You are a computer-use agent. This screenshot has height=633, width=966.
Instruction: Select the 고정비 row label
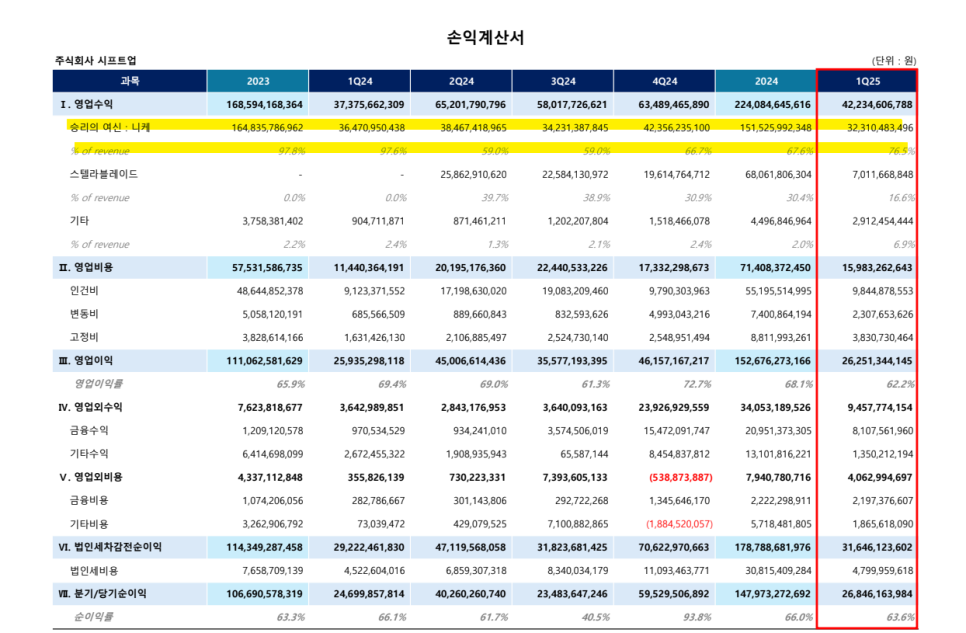pyautogui.click(x=84, y=337)
